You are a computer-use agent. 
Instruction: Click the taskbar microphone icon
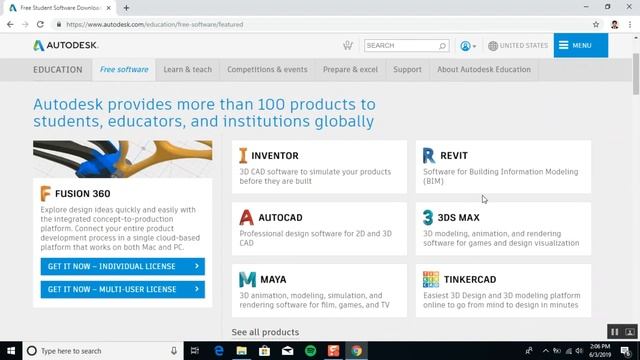(174, 351)
